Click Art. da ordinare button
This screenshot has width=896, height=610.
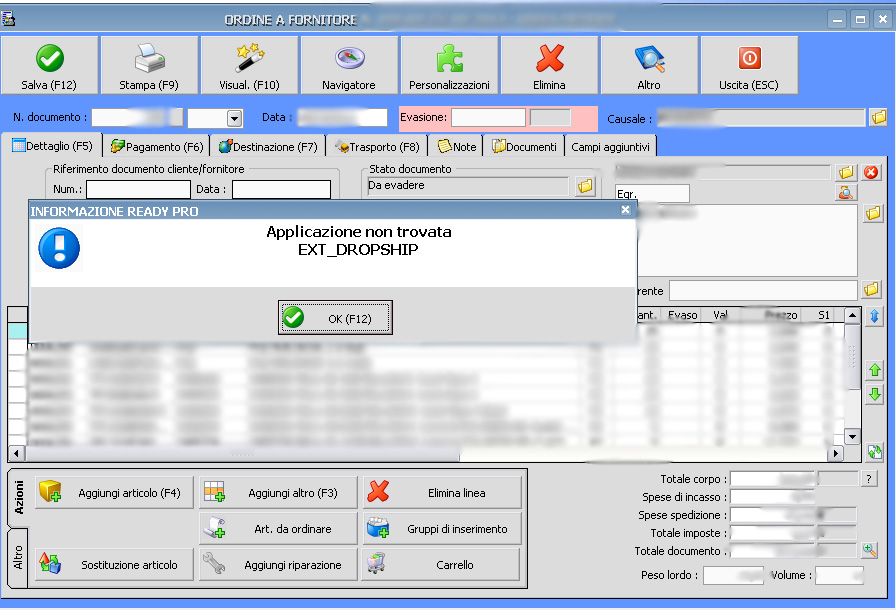278,529
